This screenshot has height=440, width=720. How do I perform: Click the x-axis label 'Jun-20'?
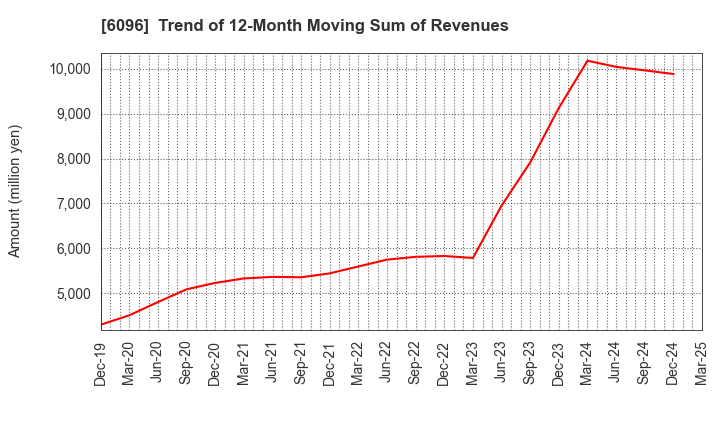157,361
